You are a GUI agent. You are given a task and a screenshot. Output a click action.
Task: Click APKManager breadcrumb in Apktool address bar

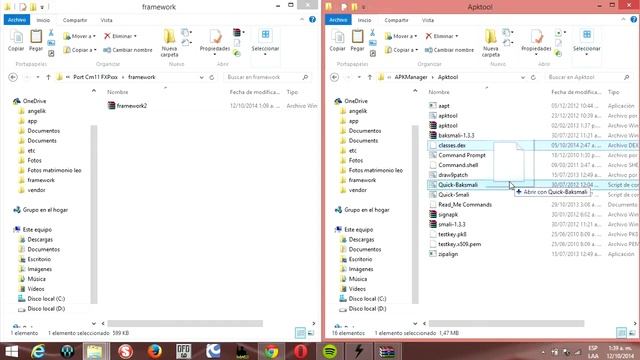411,77
